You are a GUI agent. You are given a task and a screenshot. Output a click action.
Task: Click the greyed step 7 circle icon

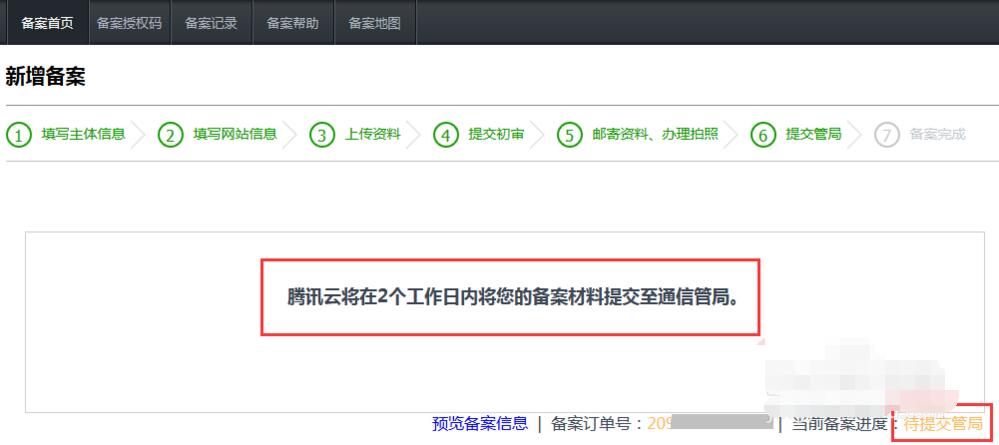(886, 135)
